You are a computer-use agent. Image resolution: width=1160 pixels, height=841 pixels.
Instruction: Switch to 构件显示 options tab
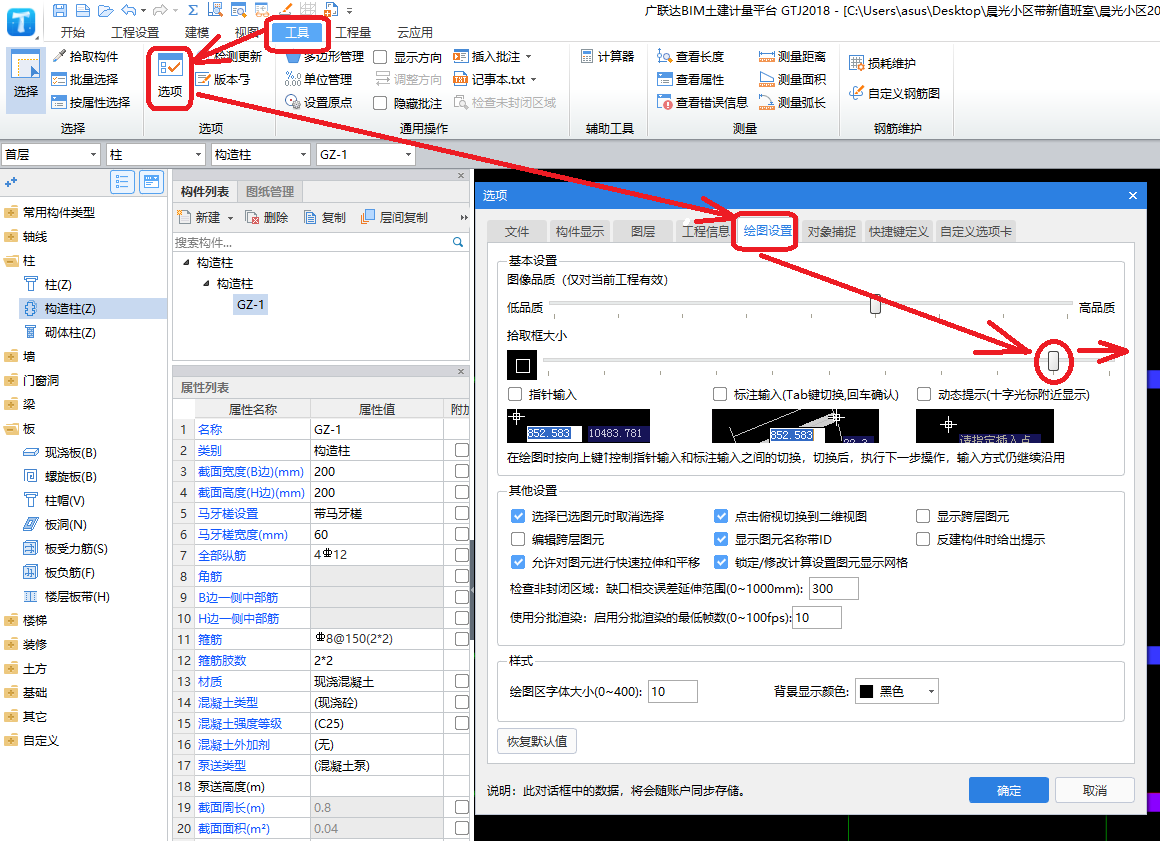580,232
